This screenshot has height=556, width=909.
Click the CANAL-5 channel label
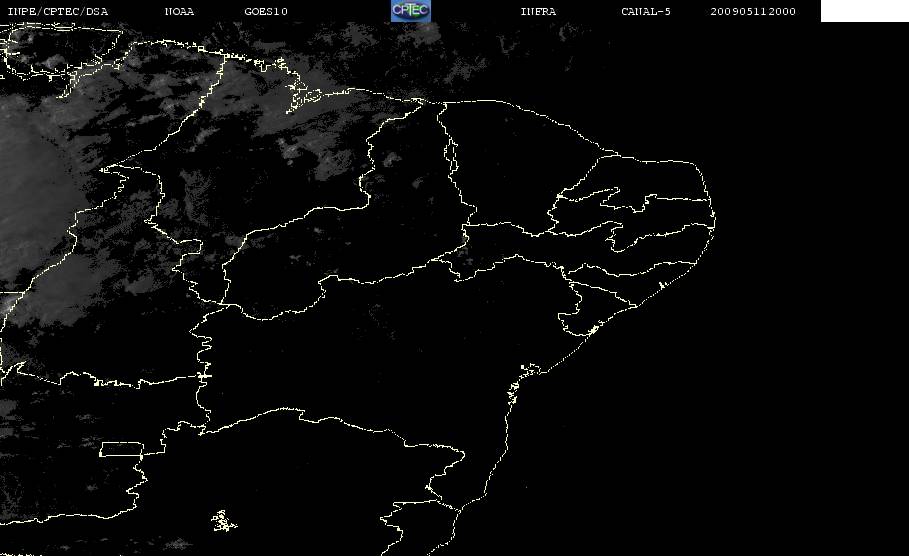[646, 12]
